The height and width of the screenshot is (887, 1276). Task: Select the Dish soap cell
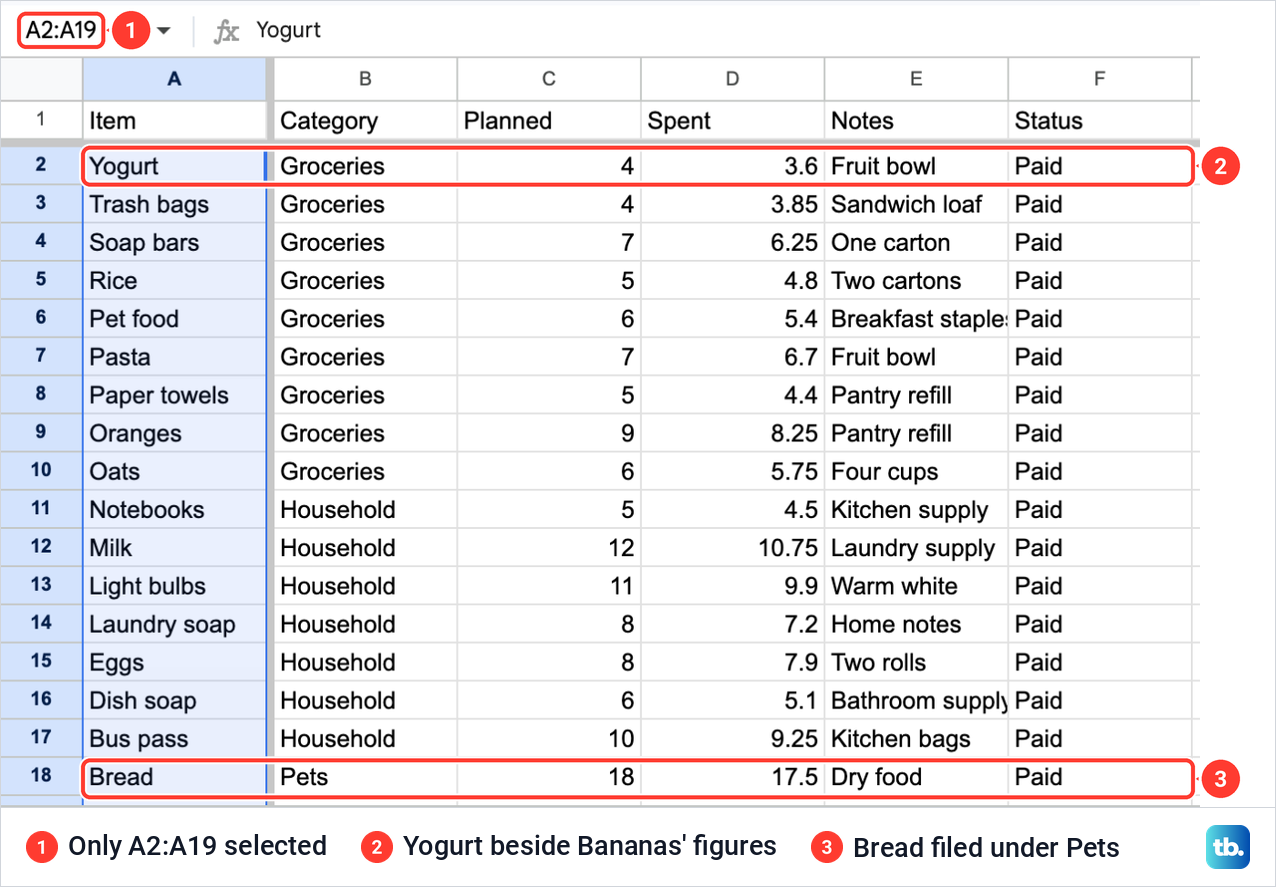[x=175, y=700]
